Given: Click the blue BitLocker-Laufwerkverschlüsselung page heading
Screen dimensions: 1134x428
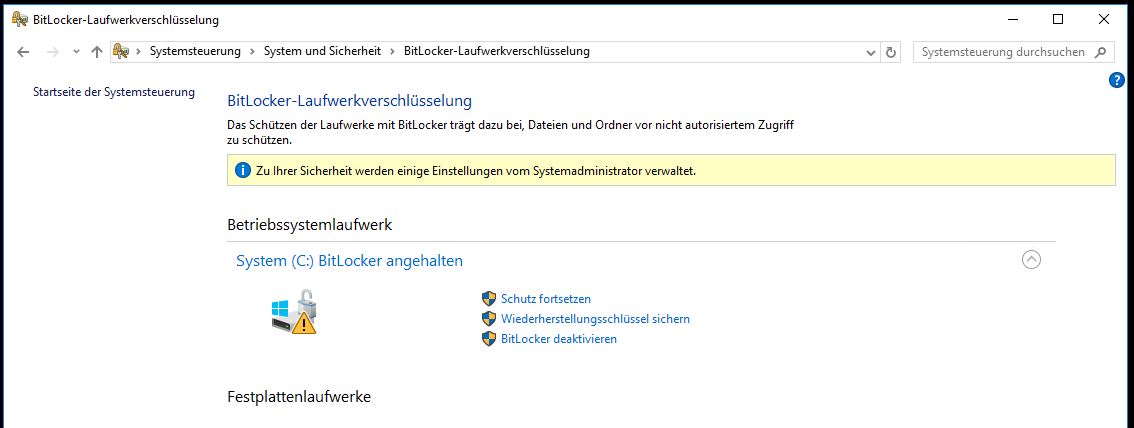Looking at the screenshot, I should (x=349, y=100).
